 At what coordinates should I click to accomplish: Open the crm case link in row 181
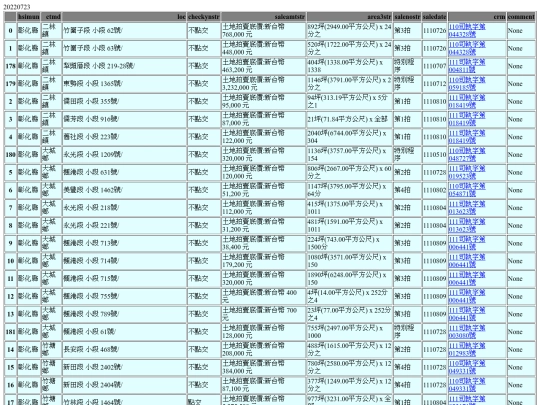[467, 332]
